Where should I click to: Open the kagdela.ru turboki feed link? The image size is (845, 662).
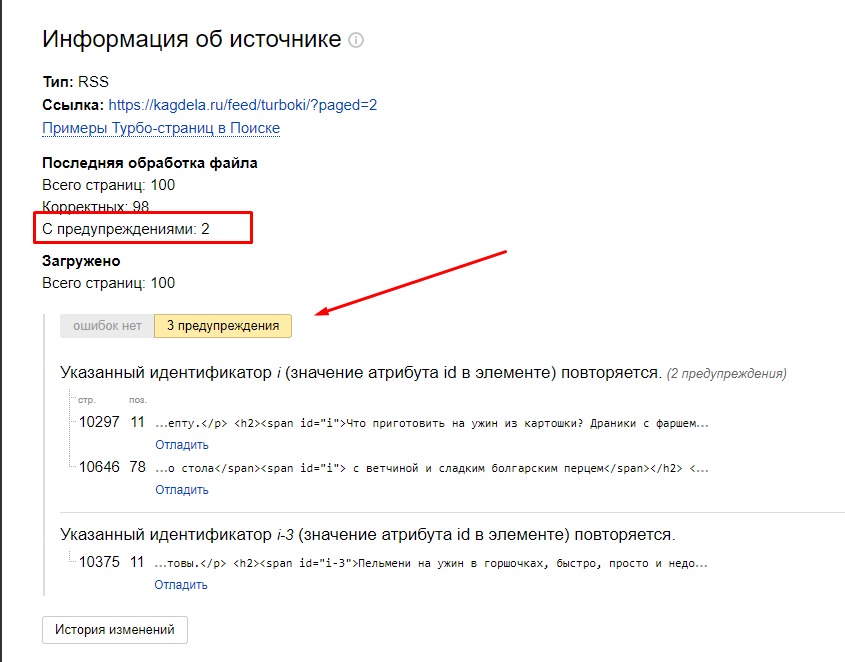(x=242, y=104)
